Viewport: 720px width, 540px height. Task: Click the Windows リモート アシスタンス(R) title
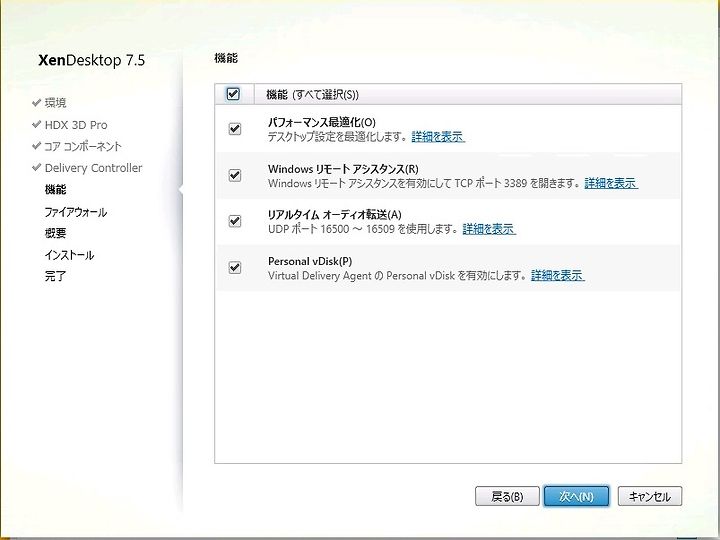pyautogui.click(x=343, y=169)
